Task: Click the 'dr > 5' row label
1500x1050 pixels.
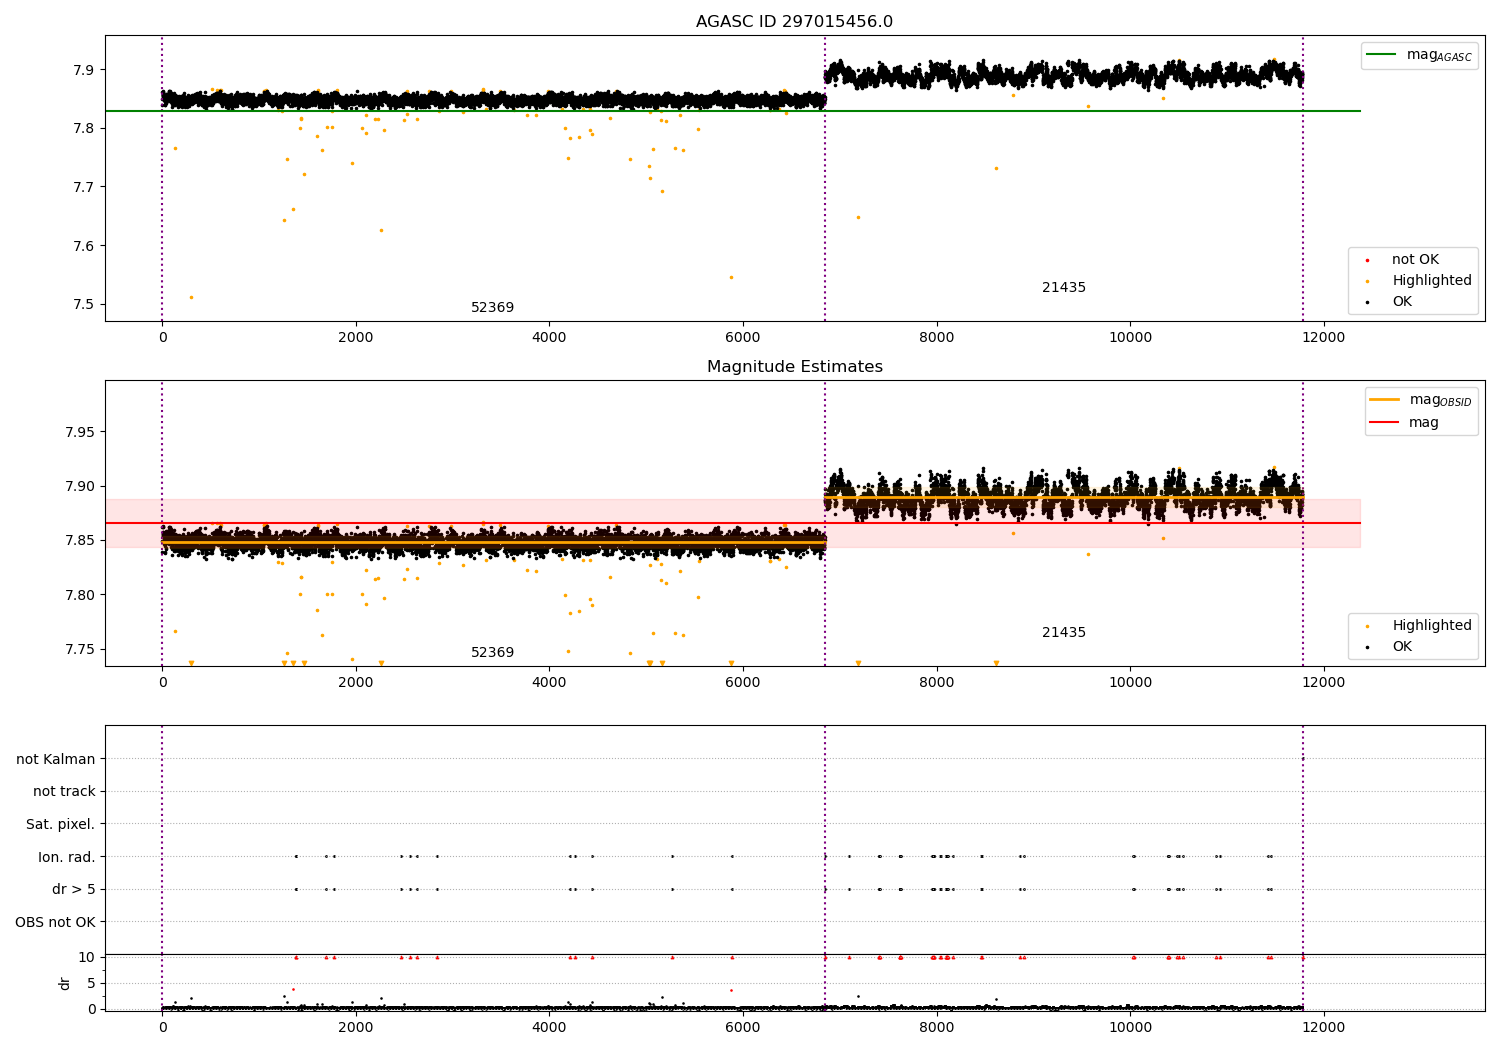Action: pyautogui.click(x=74, y=890)
